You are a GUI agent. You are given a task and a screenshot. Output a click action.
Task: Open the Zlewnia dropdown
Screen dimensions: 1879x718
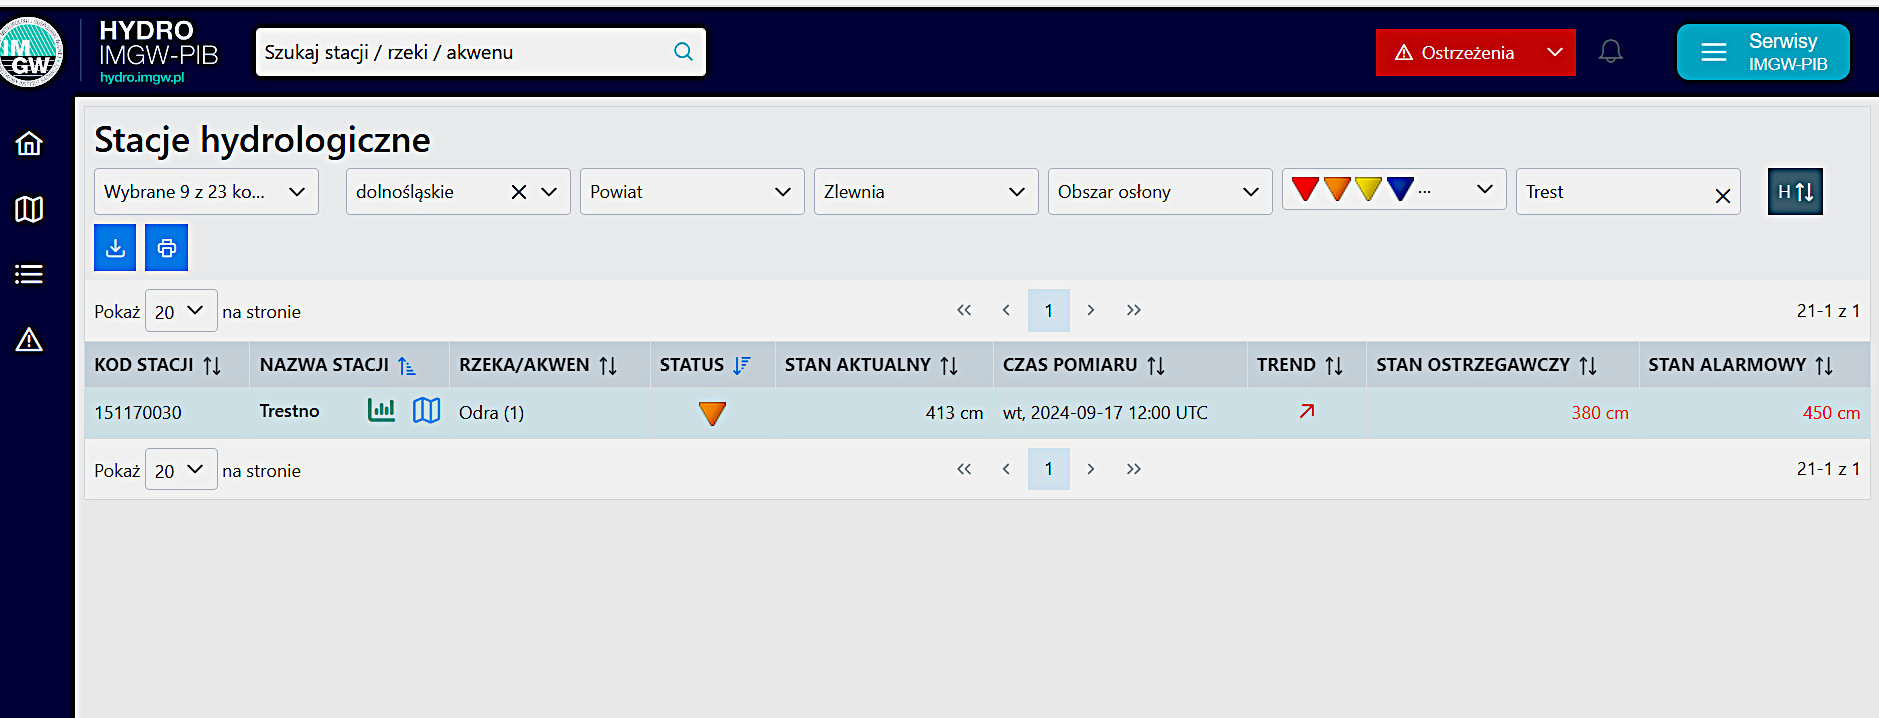point(926,191)
